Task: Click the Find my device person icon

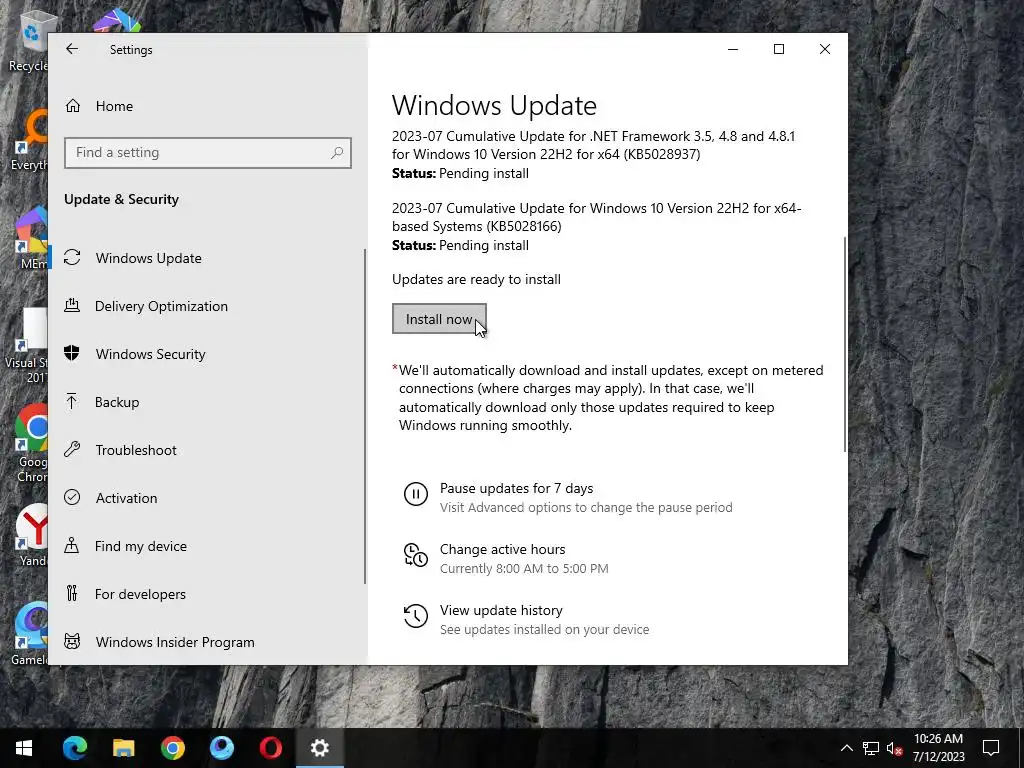Action: pyautogui.click(x=72, y=545)
